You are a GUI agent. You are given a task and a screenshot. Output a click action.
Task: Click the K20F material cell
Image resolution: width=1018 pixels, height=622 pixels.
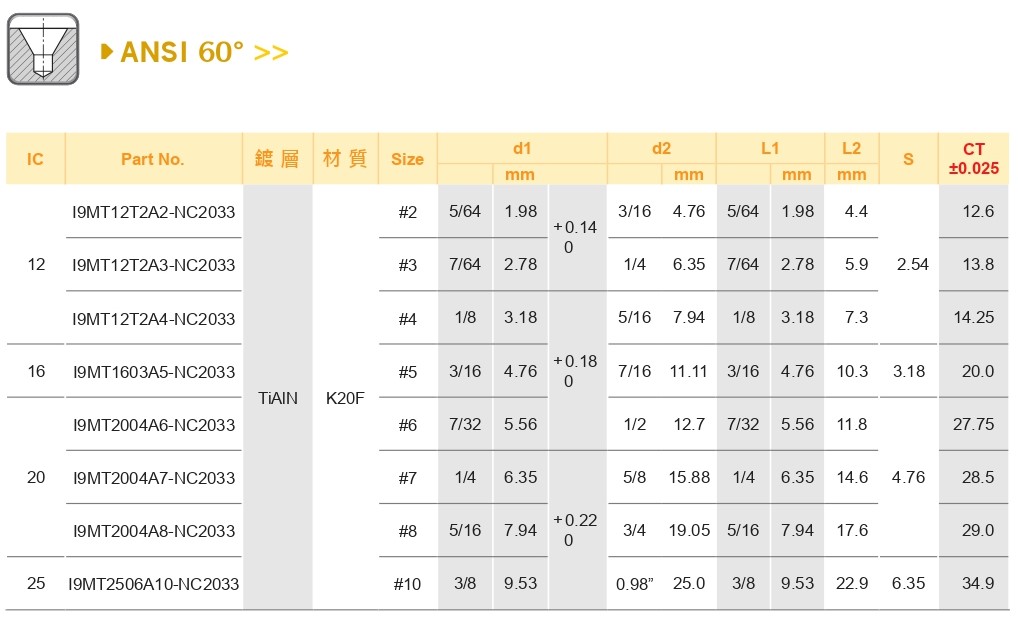pyautogui.click(x=345, y=398)
